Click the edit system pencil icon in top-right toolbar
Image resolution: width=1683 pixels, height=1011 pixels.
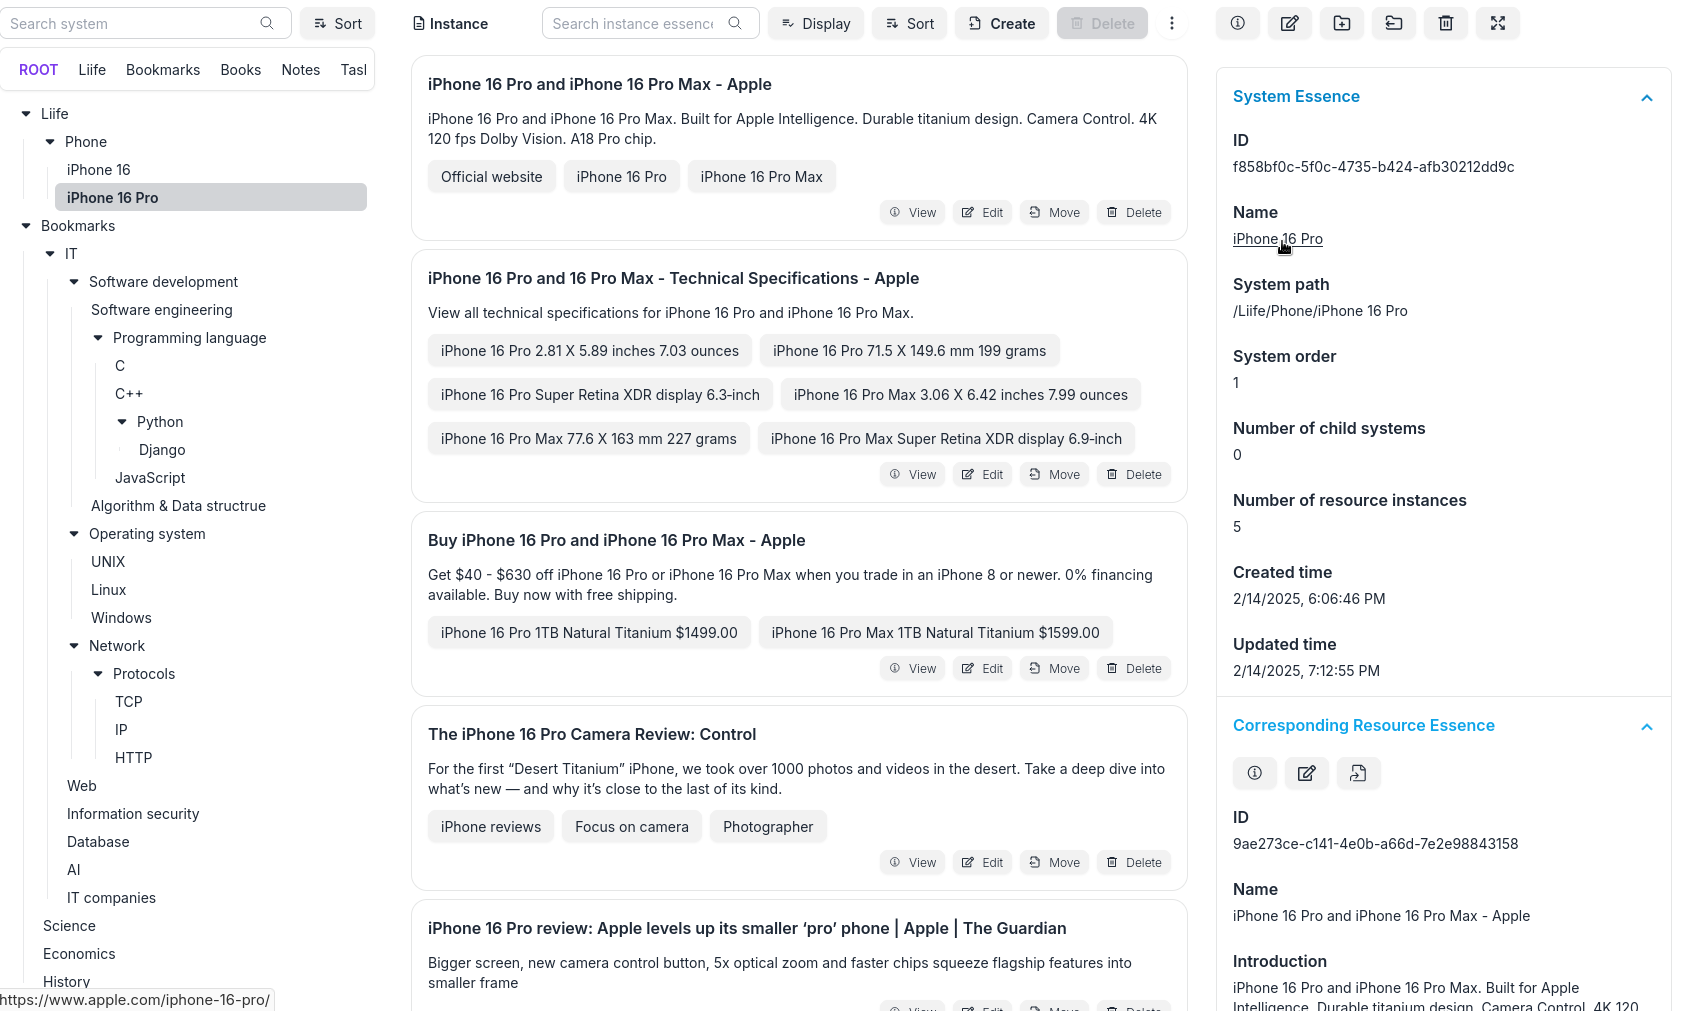1290,23
